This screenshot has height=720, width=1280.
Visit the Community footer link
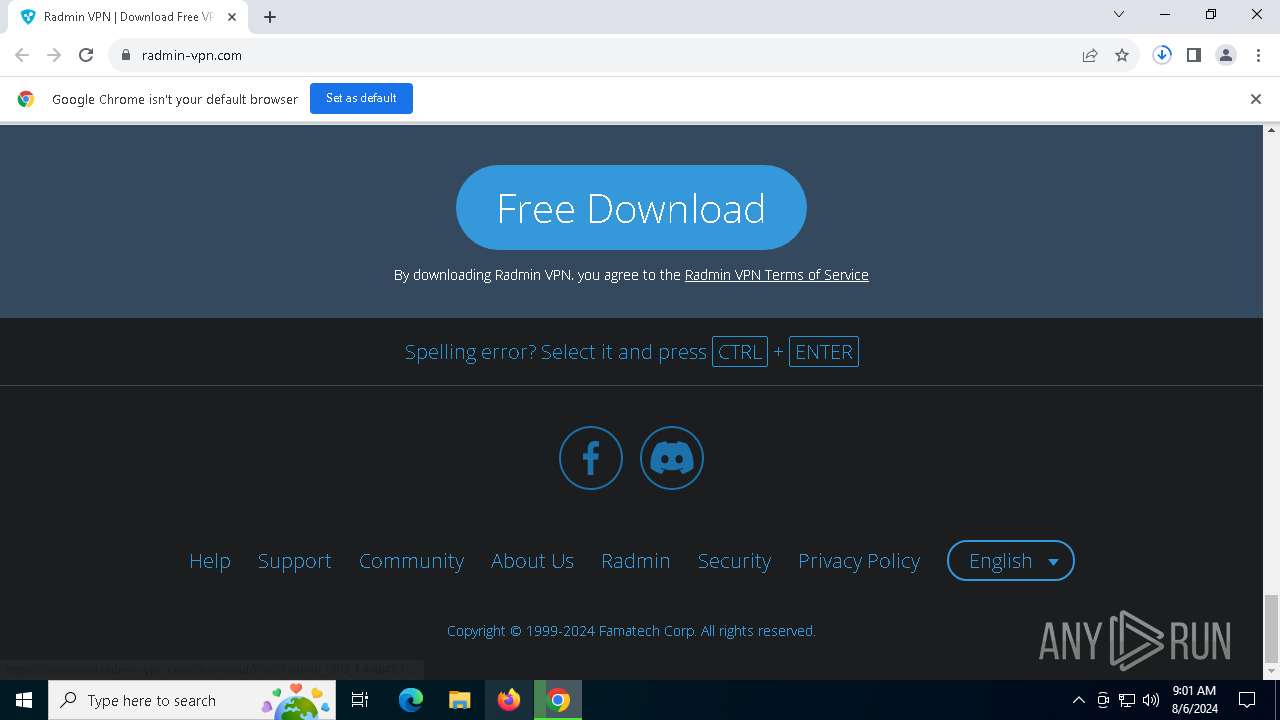411,561
